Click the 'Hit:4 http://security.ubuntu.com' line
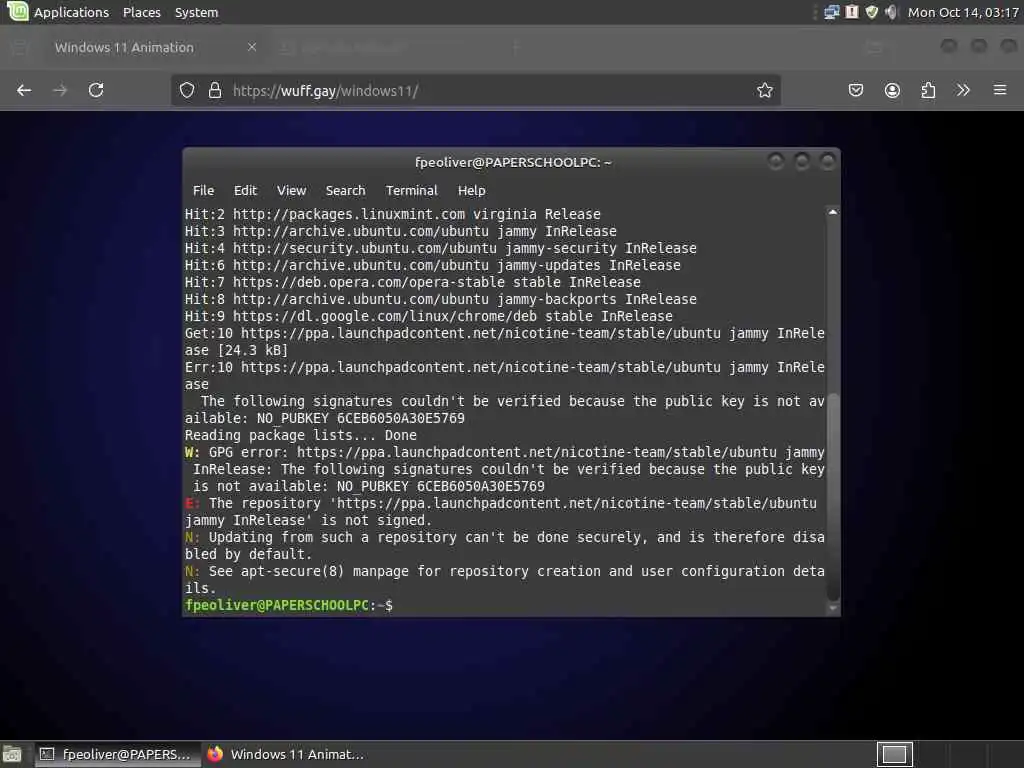The image size is (1024, 768). 441,248
